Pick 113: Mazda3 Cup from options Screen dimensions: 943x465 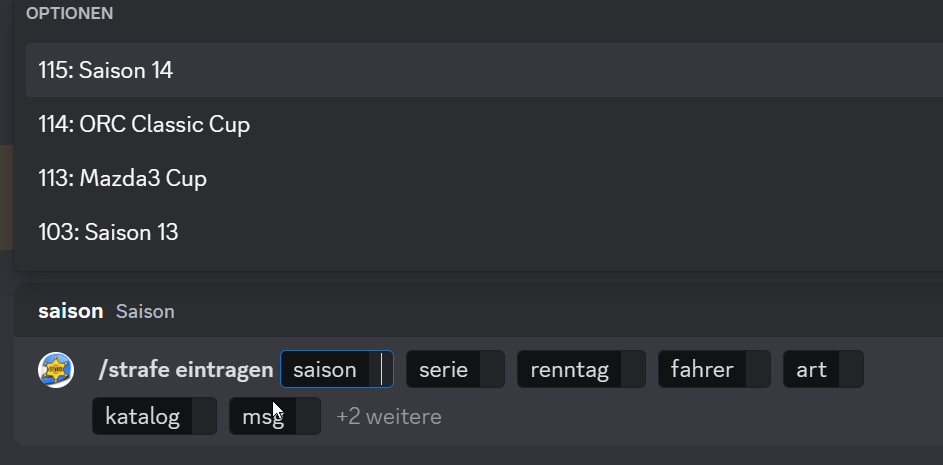(123, 178)
